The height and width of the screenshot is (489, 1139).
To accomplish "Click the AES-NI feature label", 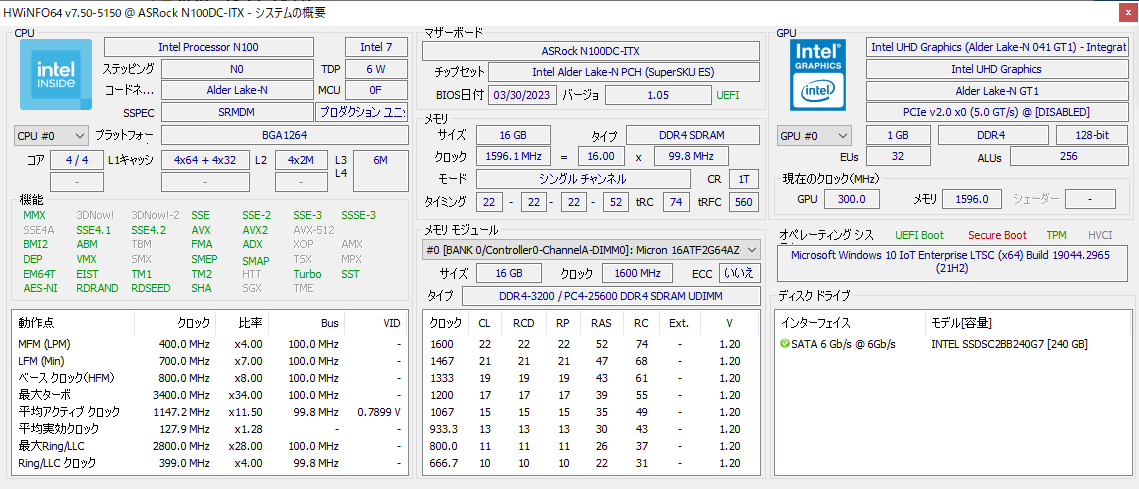I will tap(38, 288).
